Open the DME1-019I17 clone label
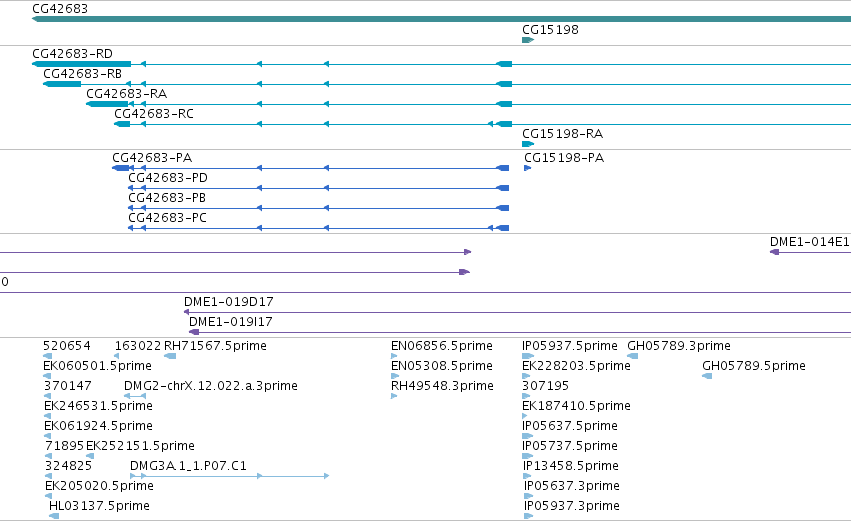This screenshot has width=851, height=521. pos(231,322)
